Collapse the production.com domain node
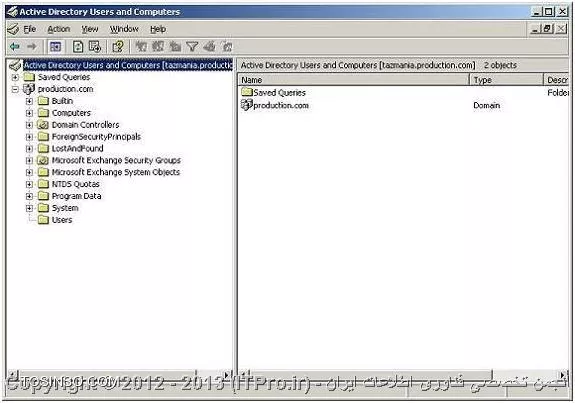 (x=15, y=89)
